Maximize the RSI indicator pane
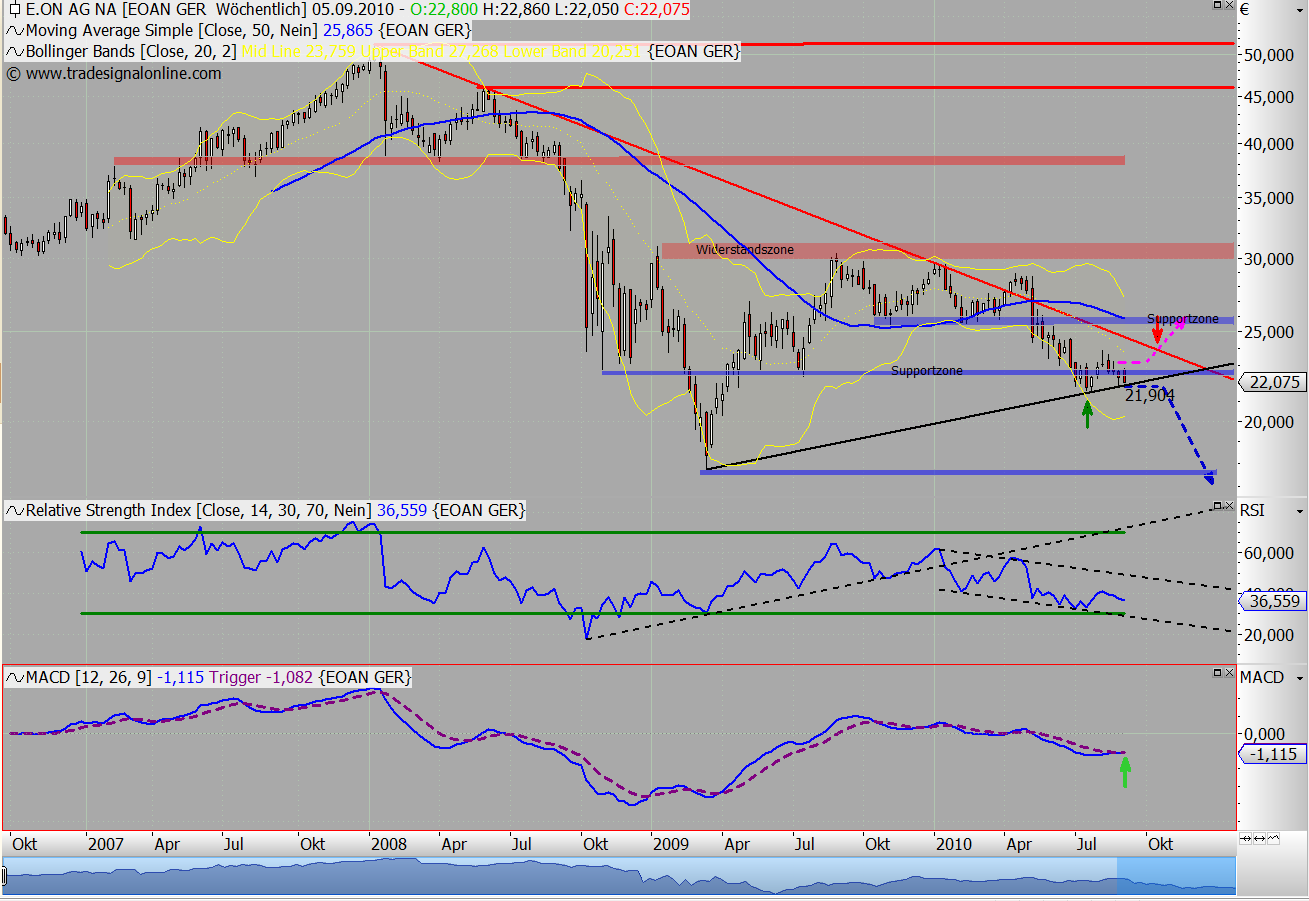The image size is (1309, 901). (1218, 506)
